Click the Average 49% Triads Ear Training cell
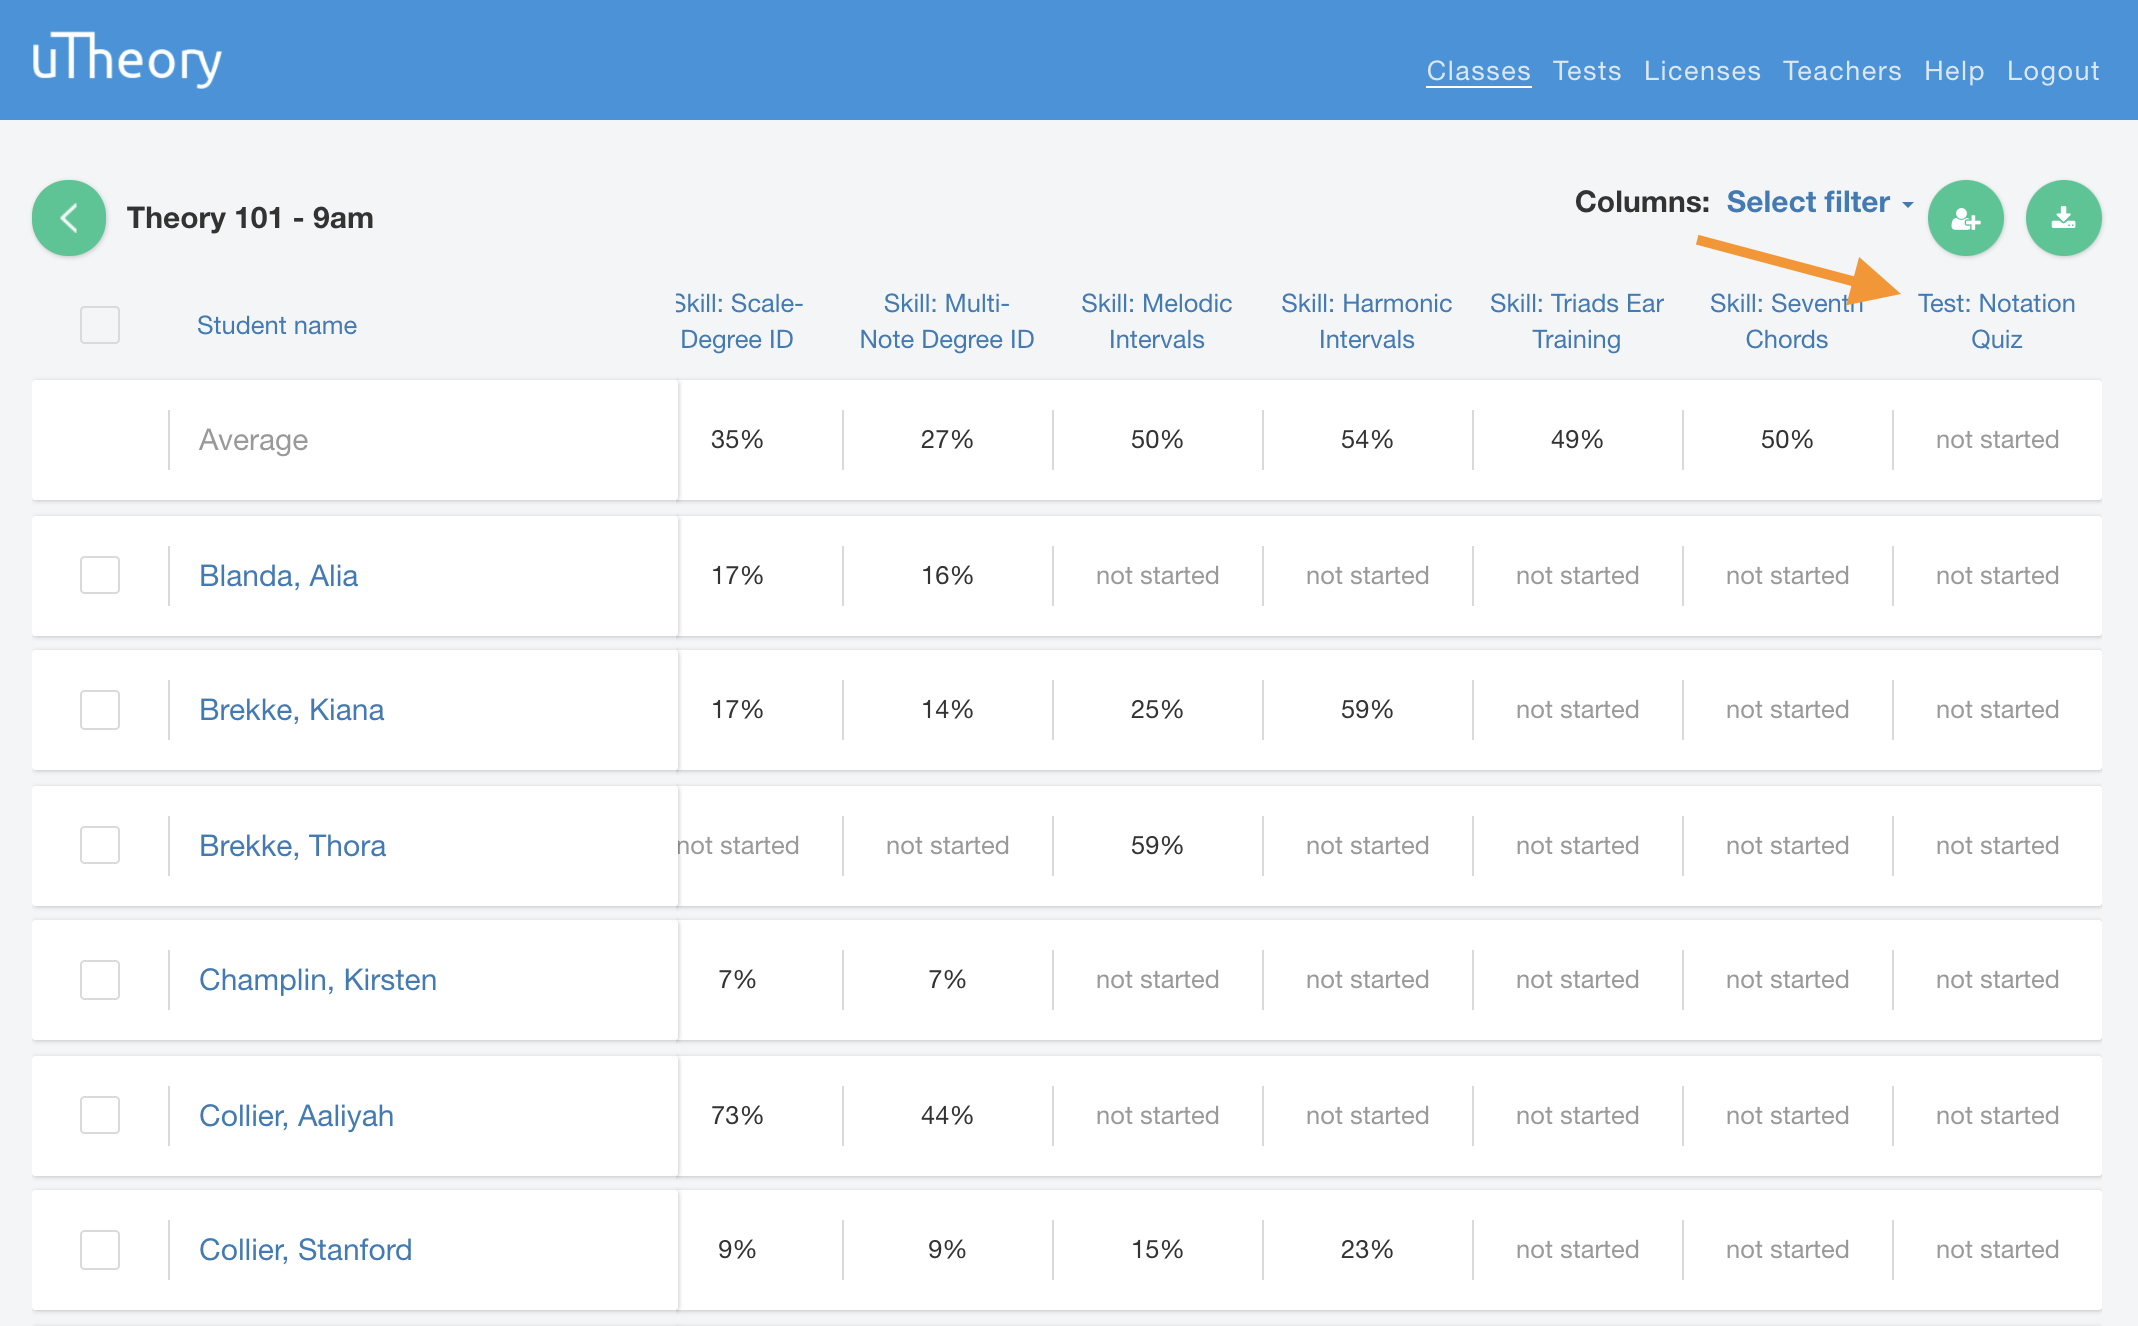 click(x=1577, y=440)
